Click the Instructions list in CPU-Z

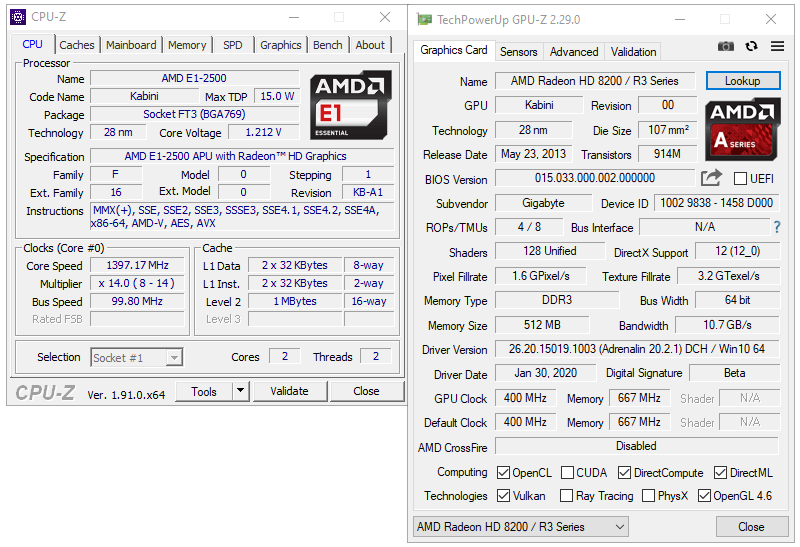(x=242, y=217)
